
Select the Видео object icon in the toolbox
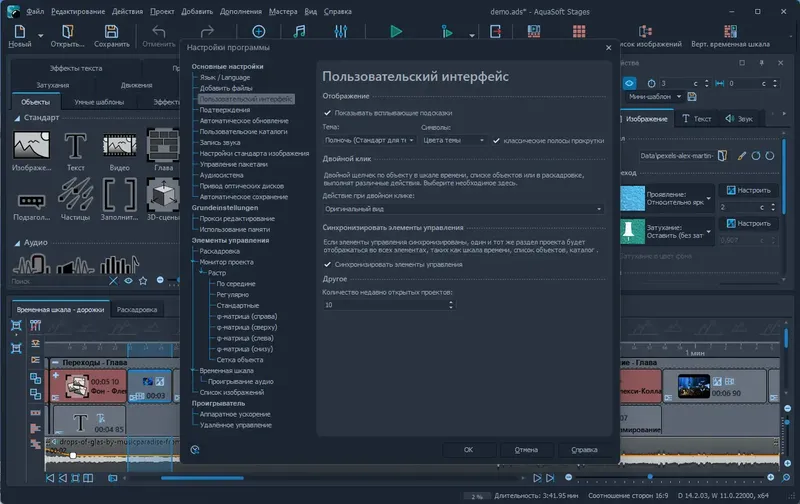coord(118,146)
